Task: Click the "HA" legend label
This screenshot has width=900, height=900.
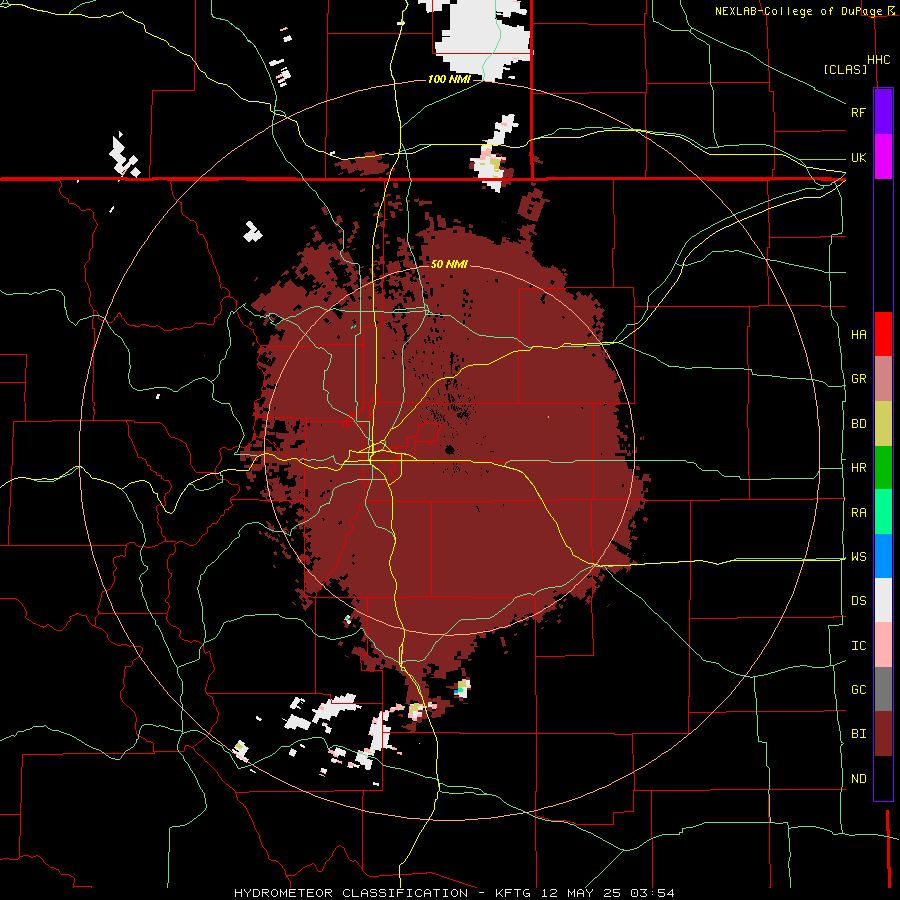Action: (x=859, y=334)
